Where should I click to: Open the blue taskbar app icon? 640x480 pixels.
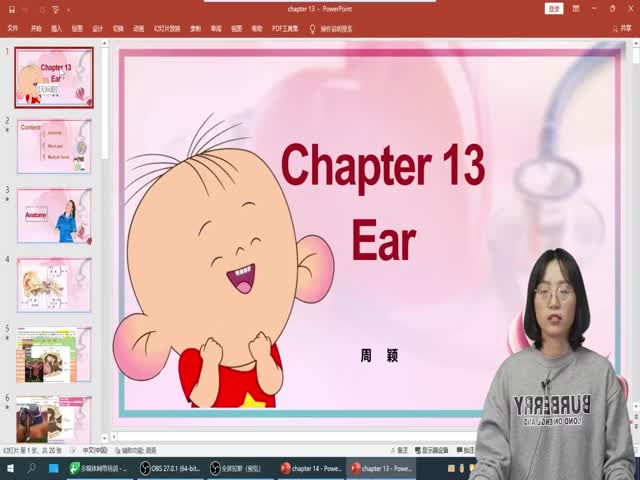[x=53, y=468]
